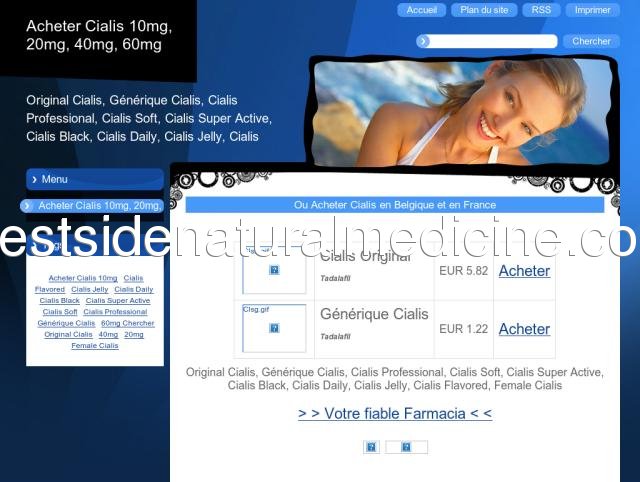Screen dimensions: 640x482
Task: Click broken image icon in Cialis Original row
Action: (274, 270)
